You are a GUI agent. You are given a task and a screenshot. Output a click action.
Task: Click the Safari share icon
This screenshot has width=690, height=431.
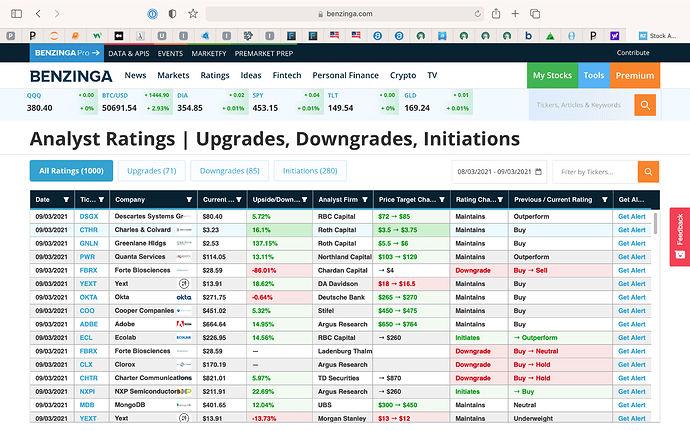point(493,14)
